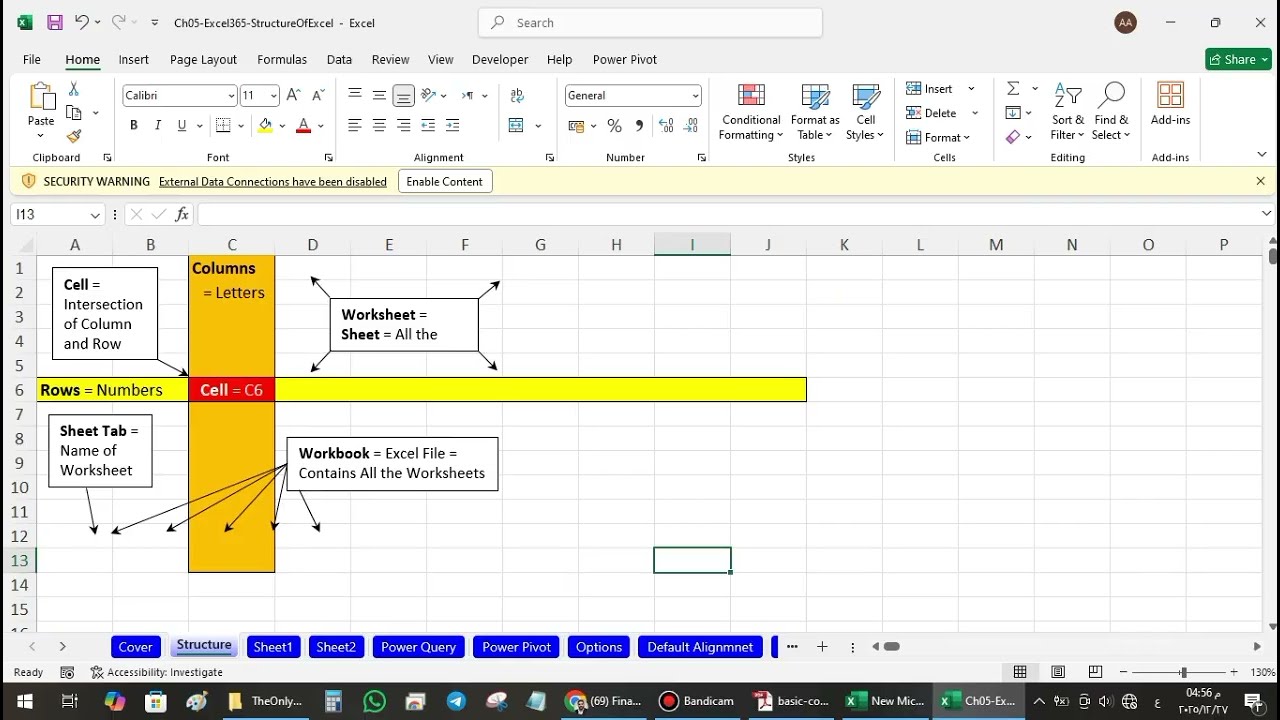Select the Power Query sheet tab
The width and height of the screenshot is (1280, 720).
(418, 647)
